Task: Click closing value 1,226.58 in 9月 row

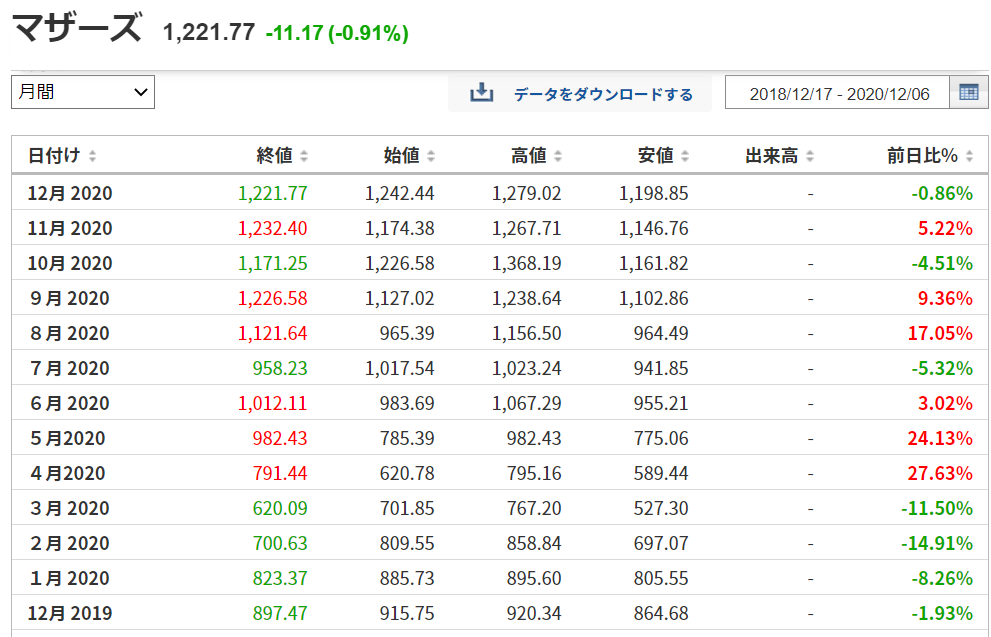Action: click(x=272, y=298)
